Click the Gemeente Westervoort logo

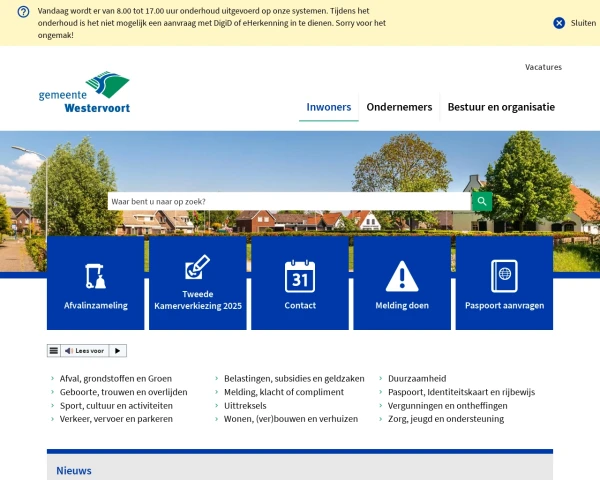(x=84, y=93)
